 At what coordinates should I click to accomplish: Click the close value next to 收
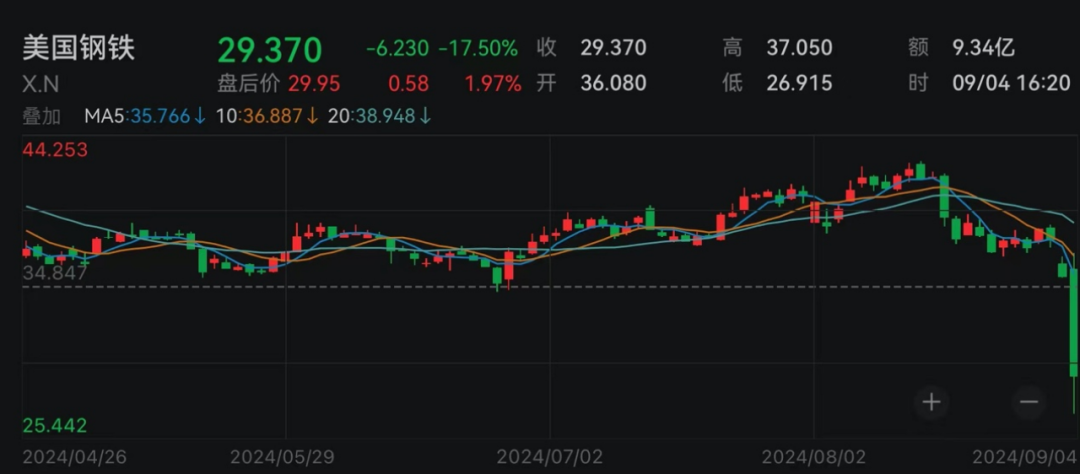[x=613, y=48]
